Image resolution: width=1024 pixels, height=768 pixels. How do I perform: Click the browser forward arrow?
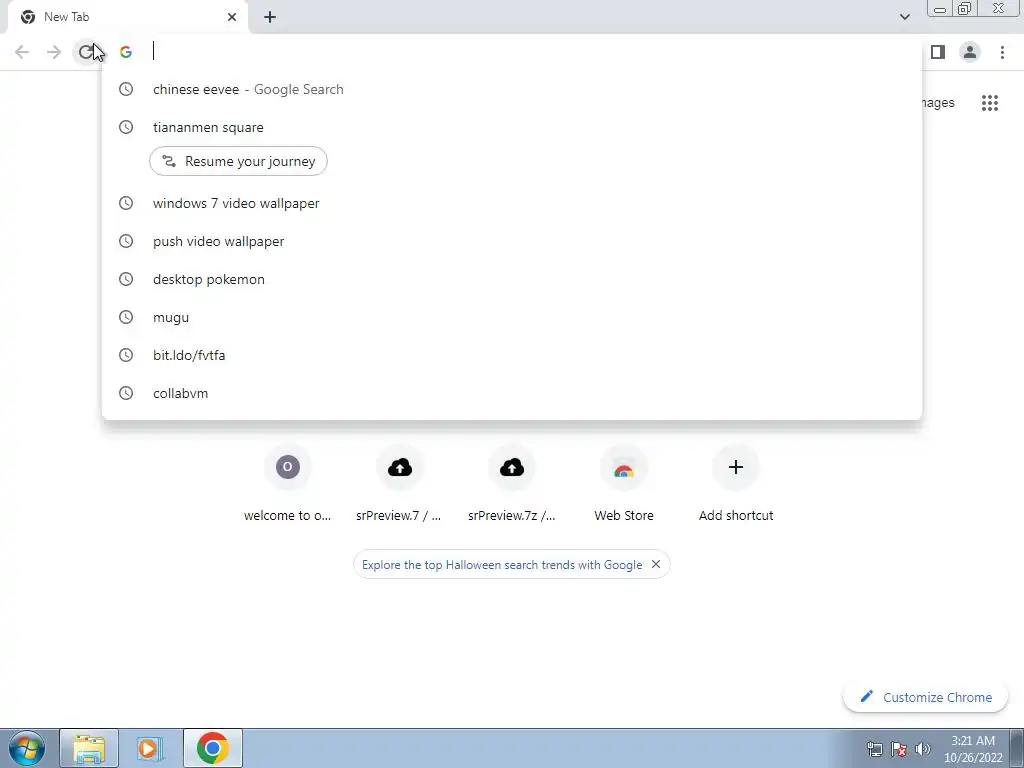click(54, 52)
